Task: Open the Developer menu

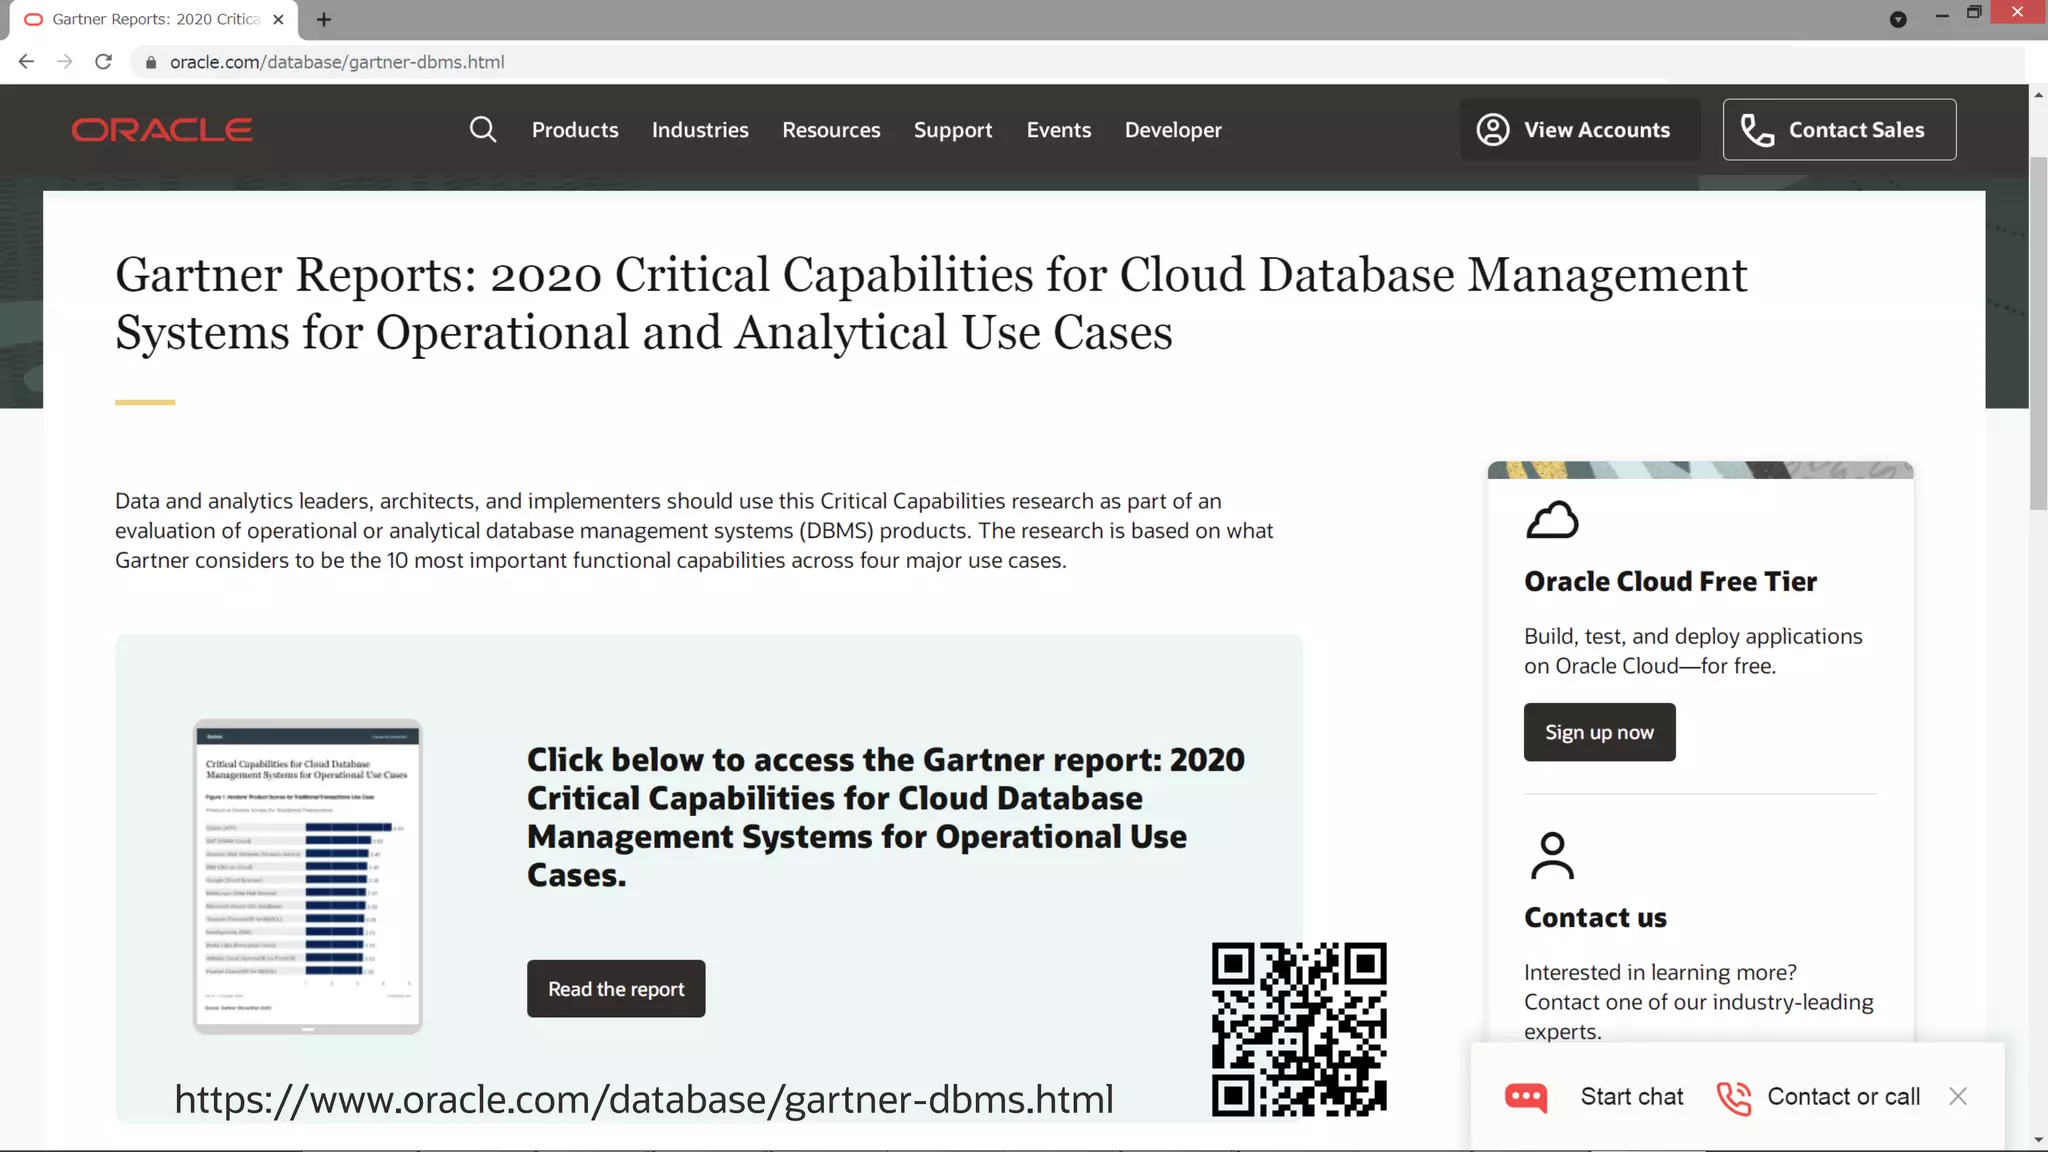Action: (x=1173, y=130)
